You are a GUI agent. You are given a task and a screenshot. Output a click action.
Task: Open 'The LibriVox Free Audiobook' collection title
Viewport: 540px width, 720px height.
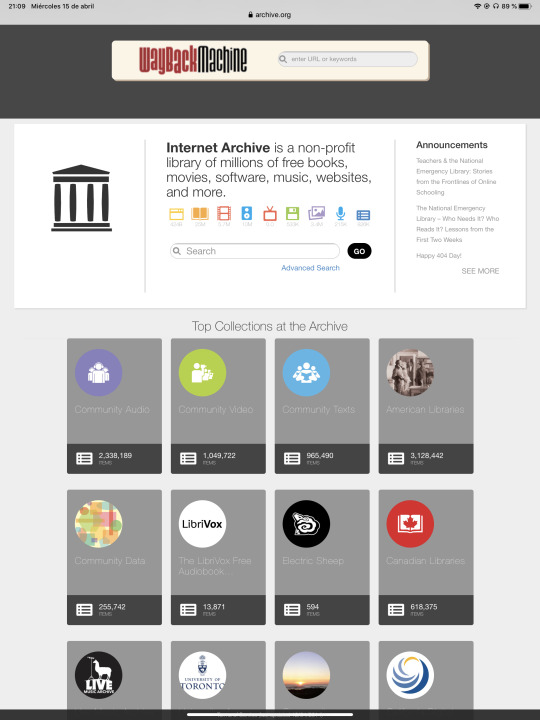click(x=215, y=566)
